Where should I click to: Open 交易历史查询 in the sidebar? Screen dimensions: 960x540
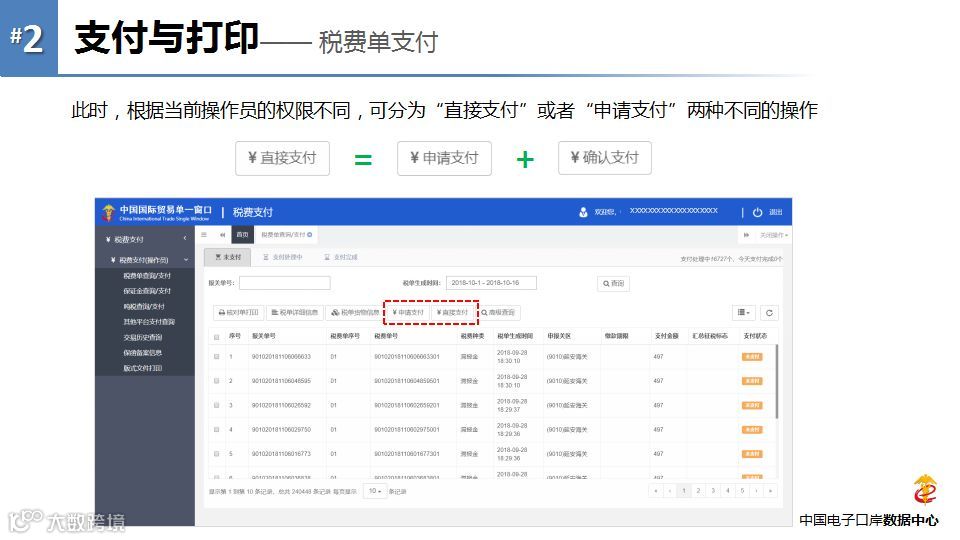143,337
